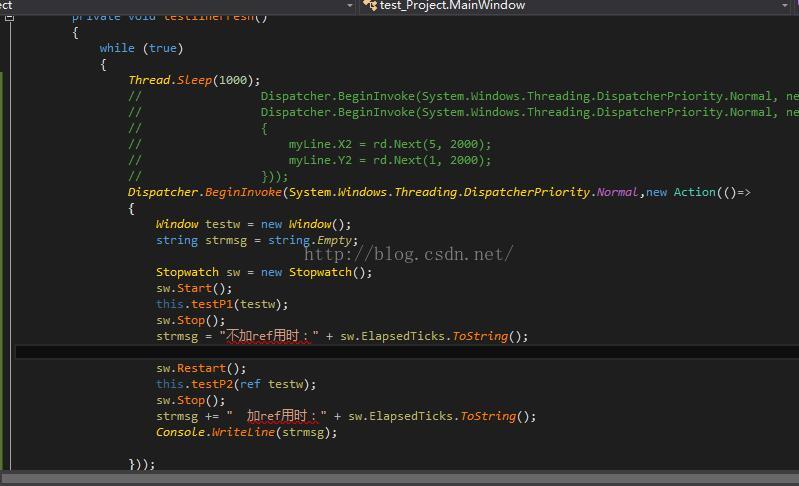Click the "sw.Start();" statement
The width and height of the screenshot is (799, 486).
[194, 288]
